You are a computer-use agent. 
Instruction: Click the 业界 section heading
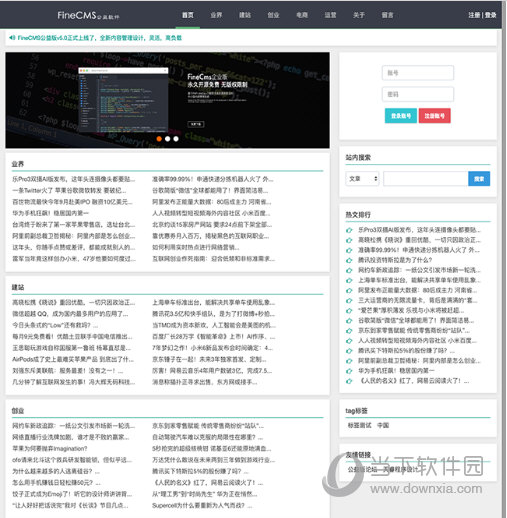[x=18, y=164]
